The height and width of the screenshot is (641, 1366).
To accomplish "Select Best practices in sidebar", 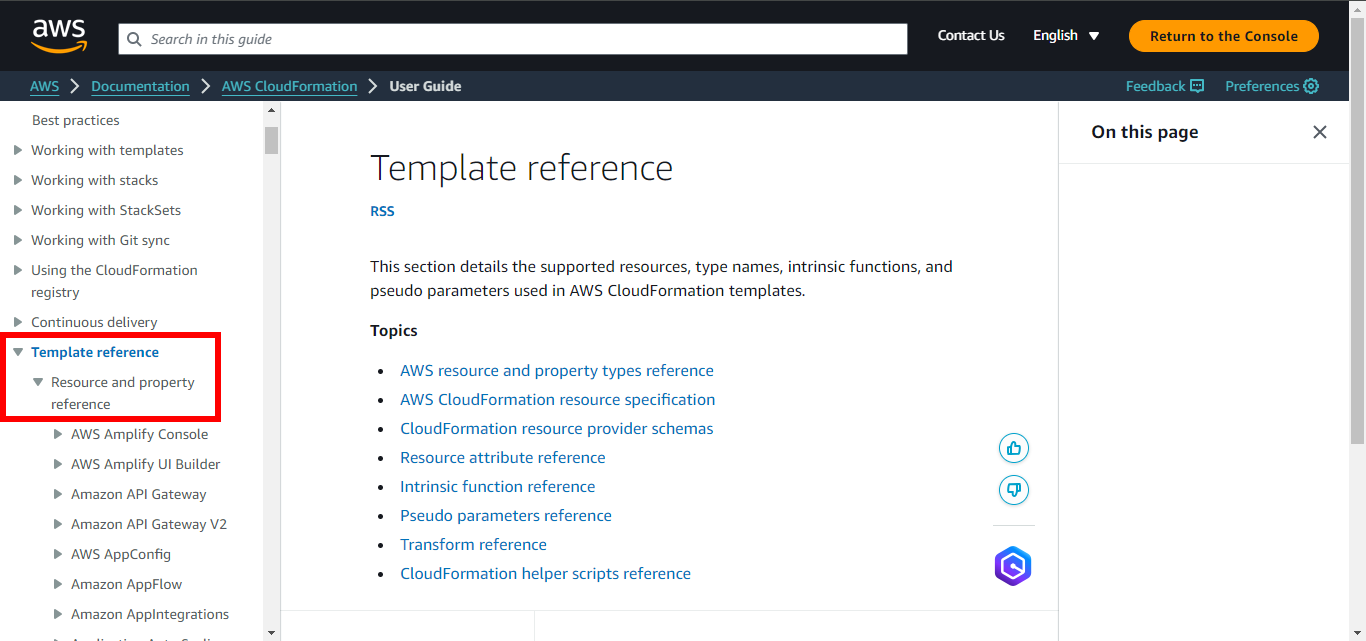I will point(76,120).
